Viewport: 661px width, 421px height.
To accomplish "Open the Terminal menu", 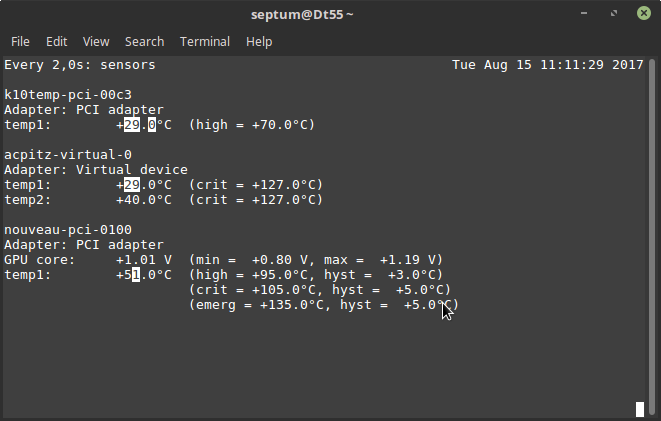I will pos(205,42).
